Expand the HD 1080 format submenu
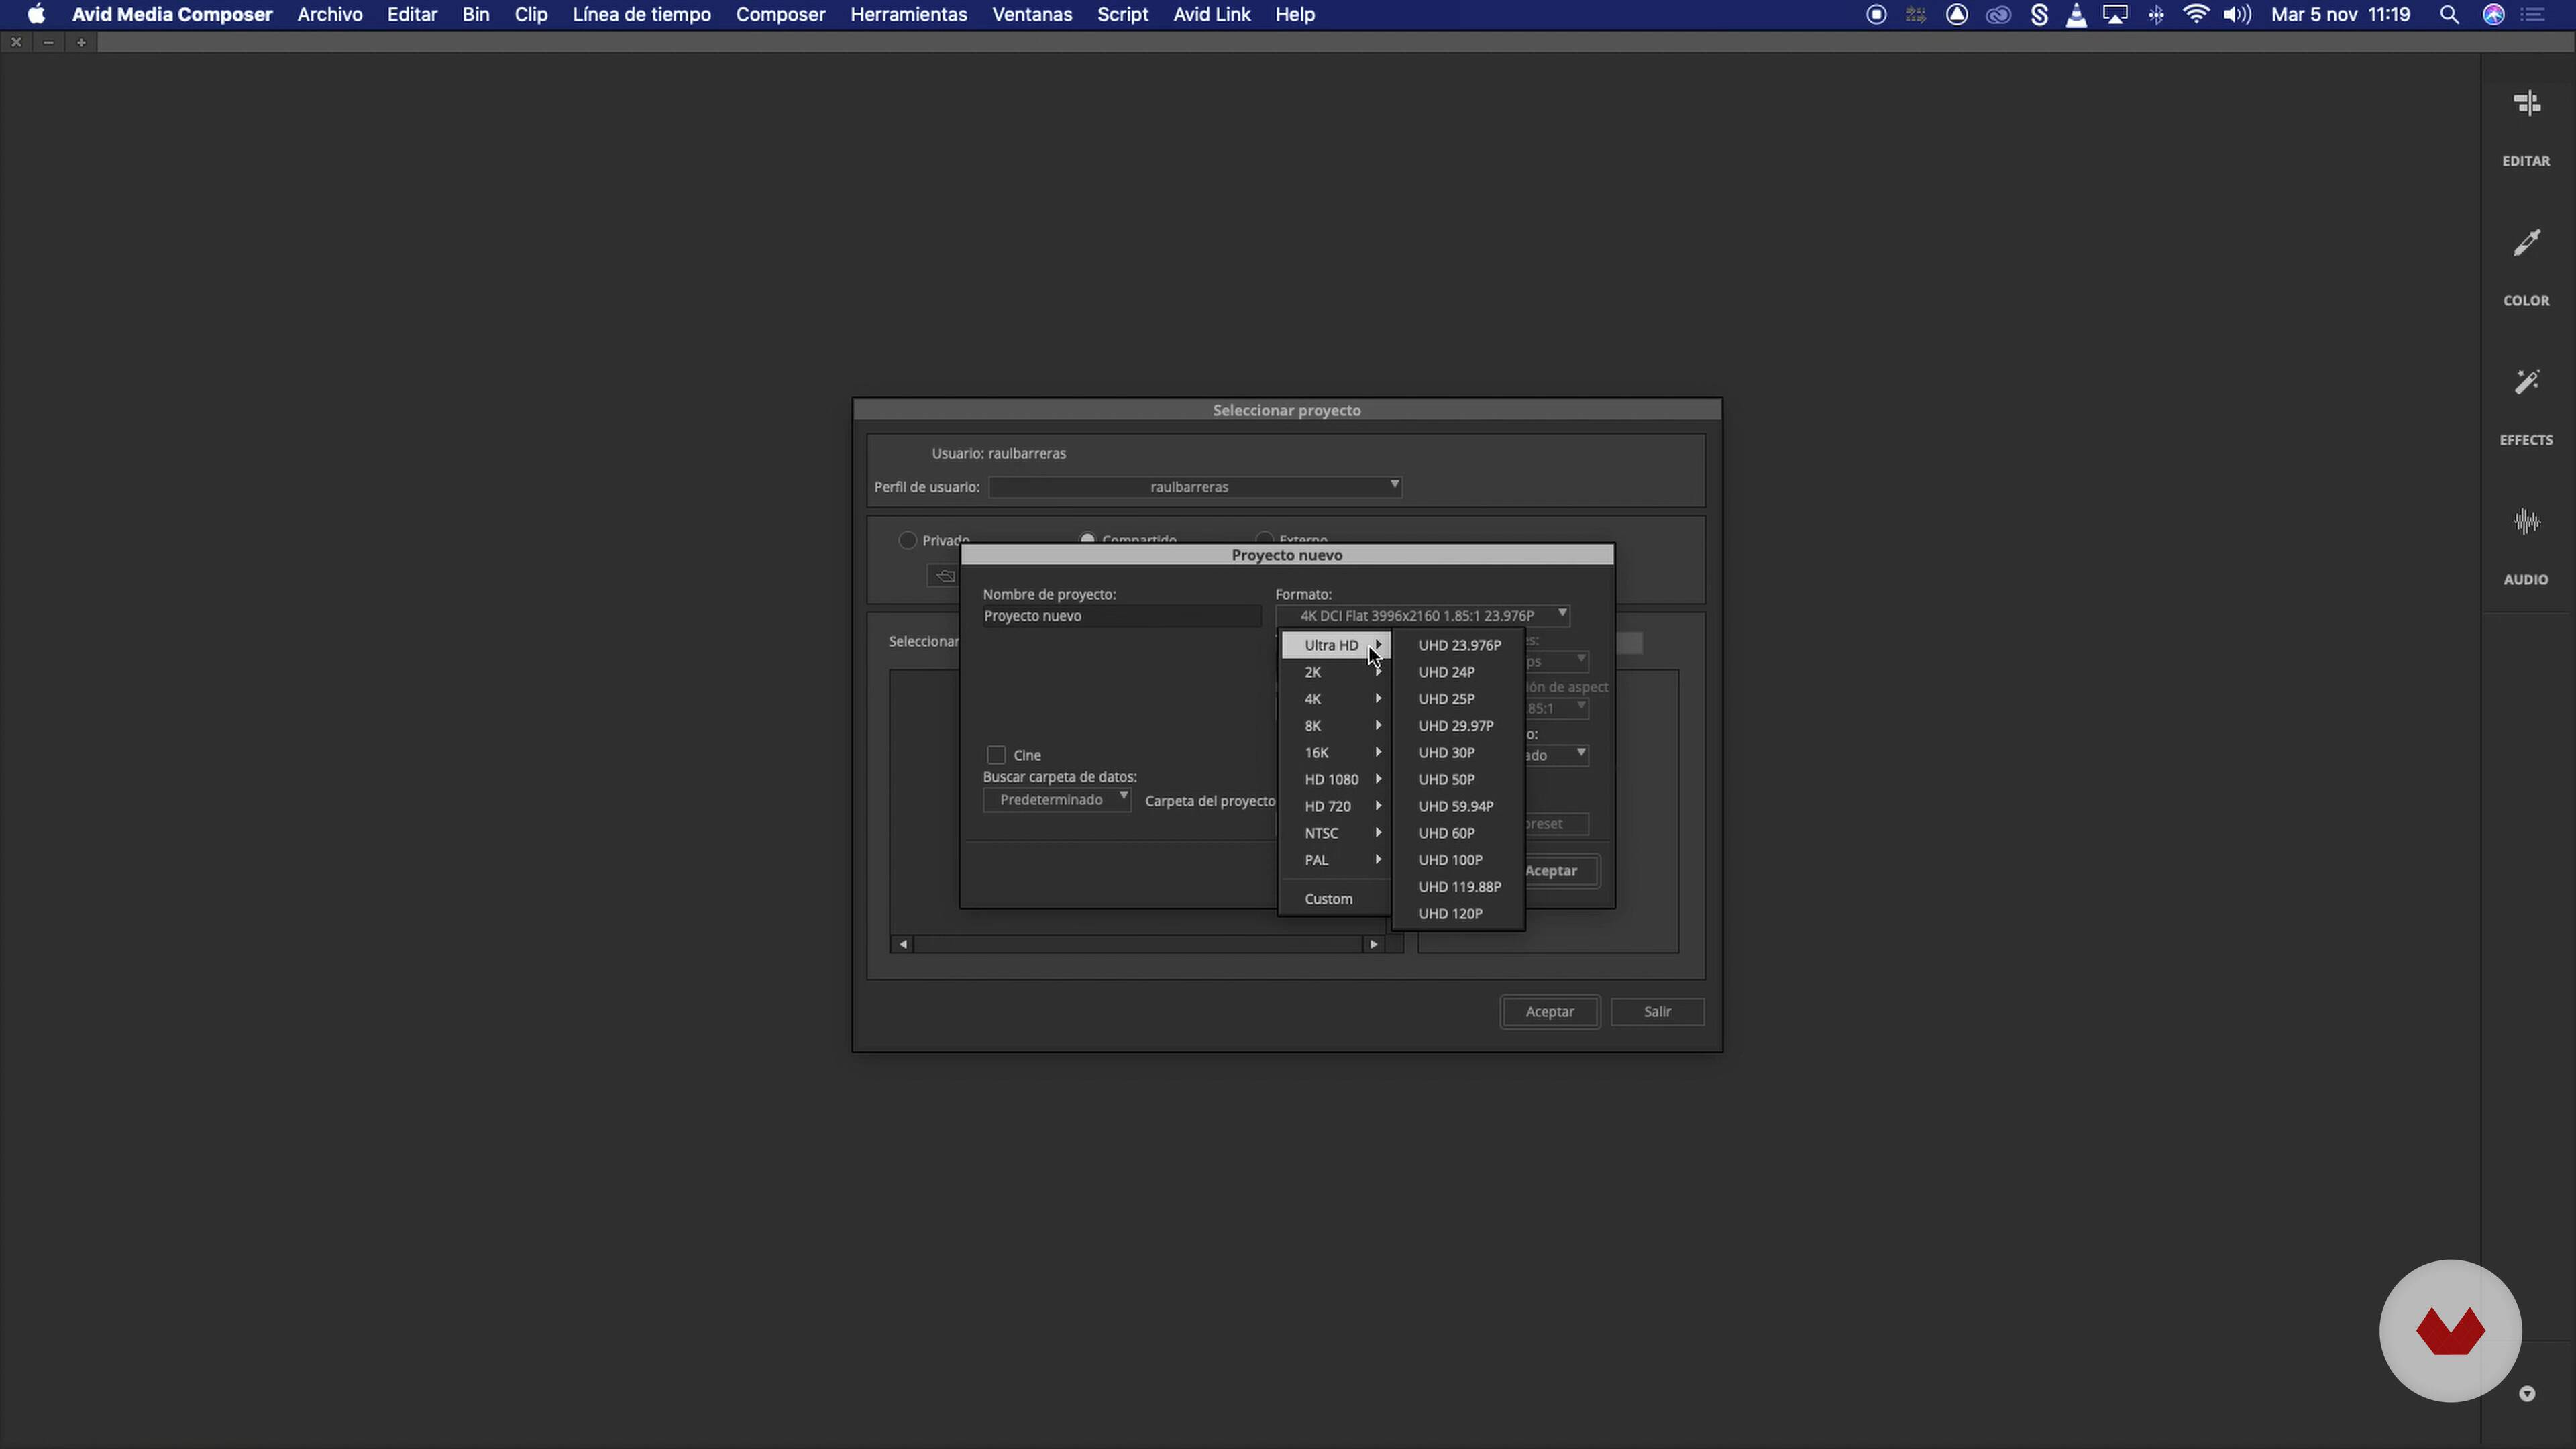This screenshot has height=1449, width=2576. point(1336,780)
